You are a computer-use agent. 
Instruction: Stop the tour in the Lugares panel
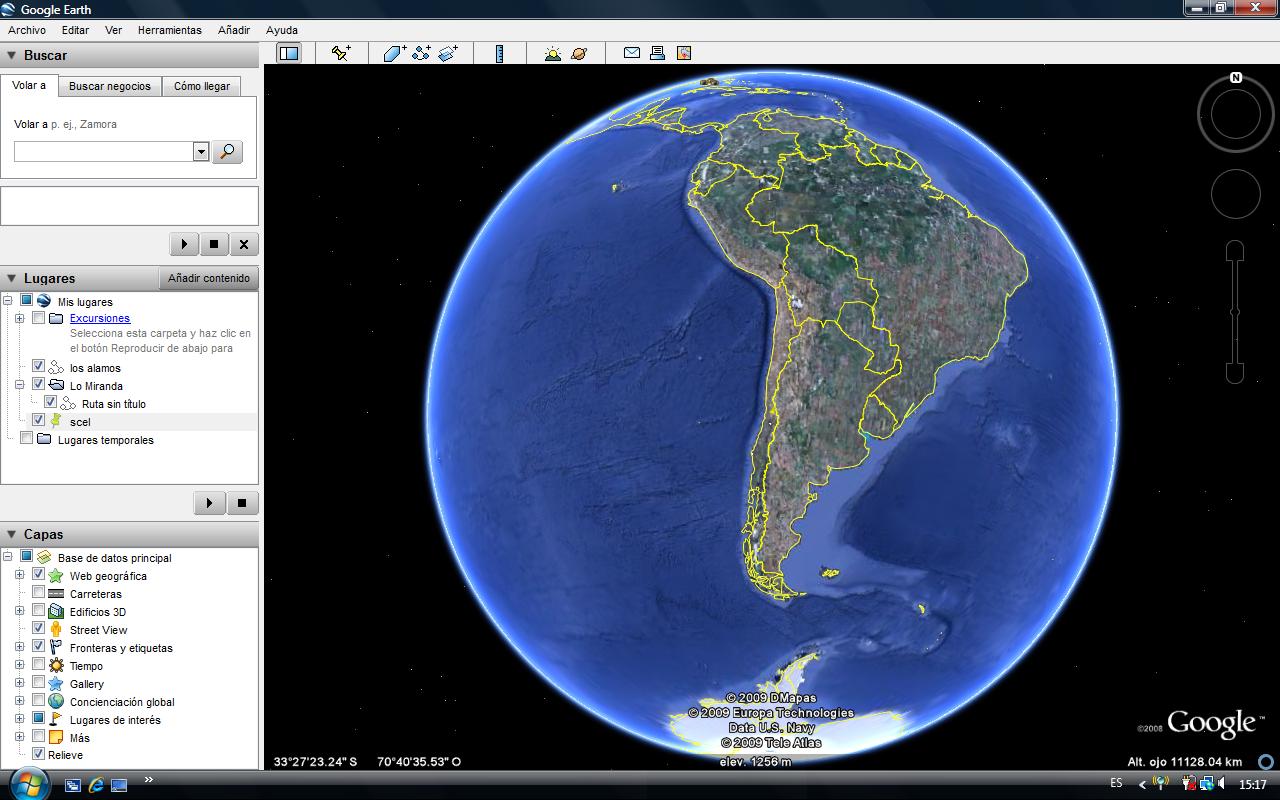tap(242, 503)
